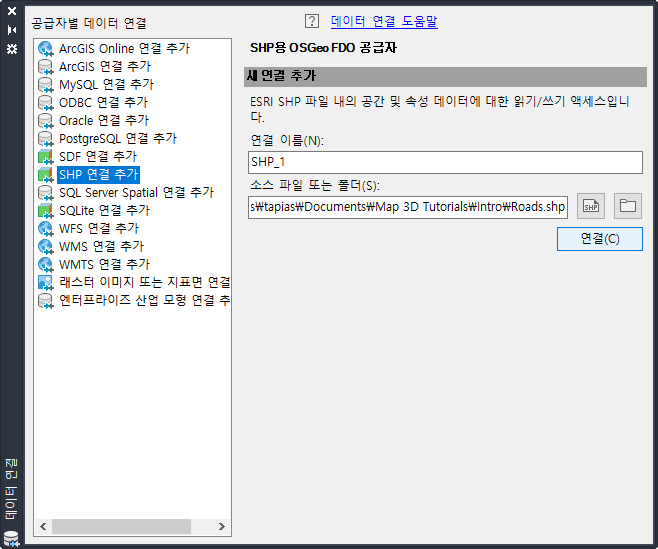
Task: Click the data connect icon at palette bottom
Action: [x=11, y=539]
